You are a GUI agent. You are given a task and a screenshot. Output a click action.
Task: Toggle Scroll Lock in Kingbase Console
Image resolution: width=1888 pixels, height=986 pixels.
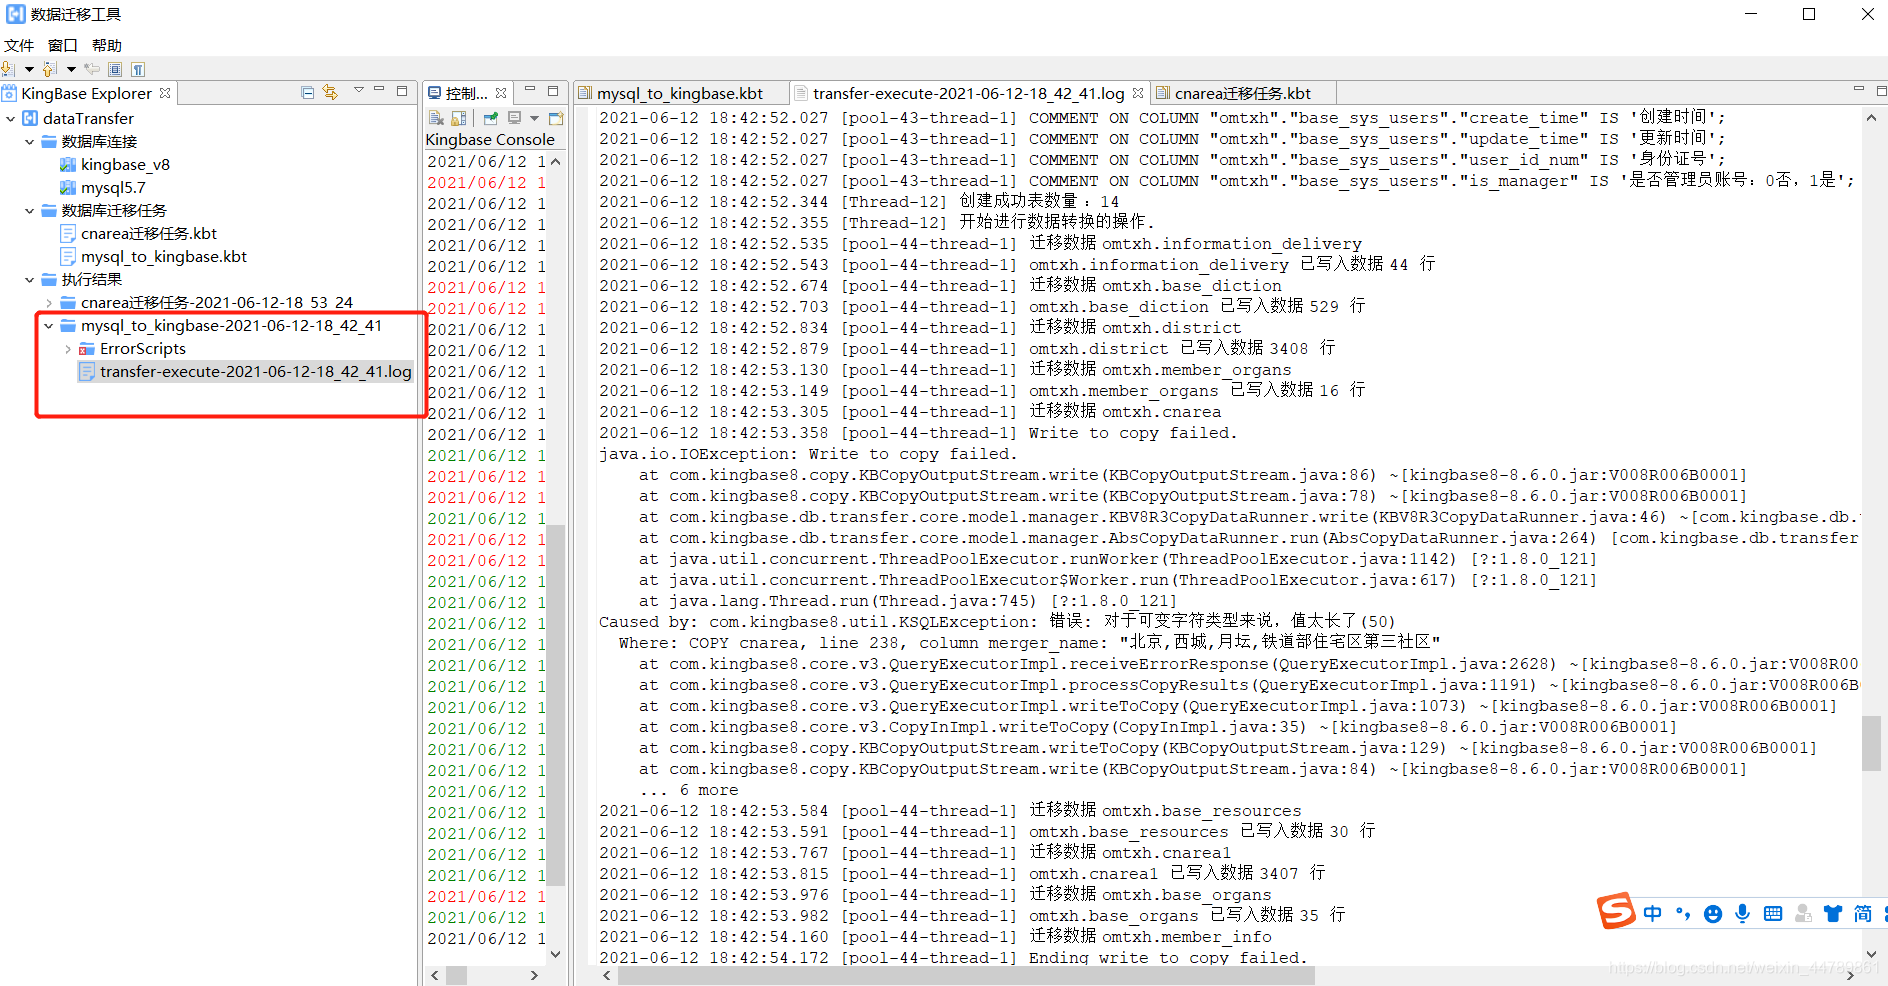click(x=458, y=118)
